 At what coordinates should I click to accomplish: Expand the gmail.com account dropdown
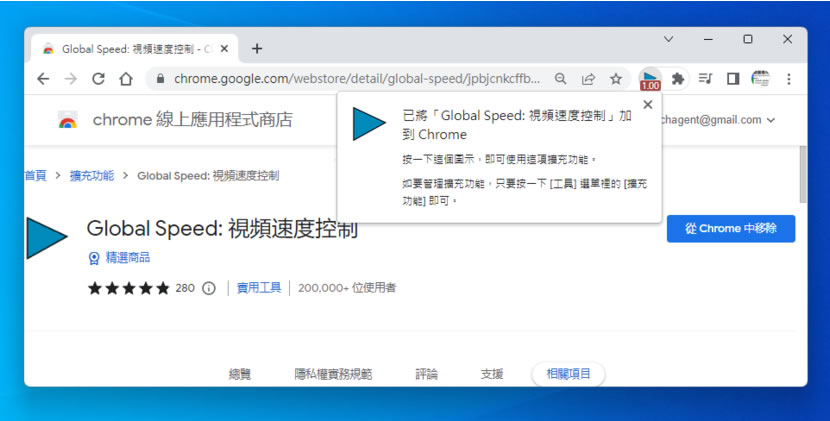[x=771, y=120]
